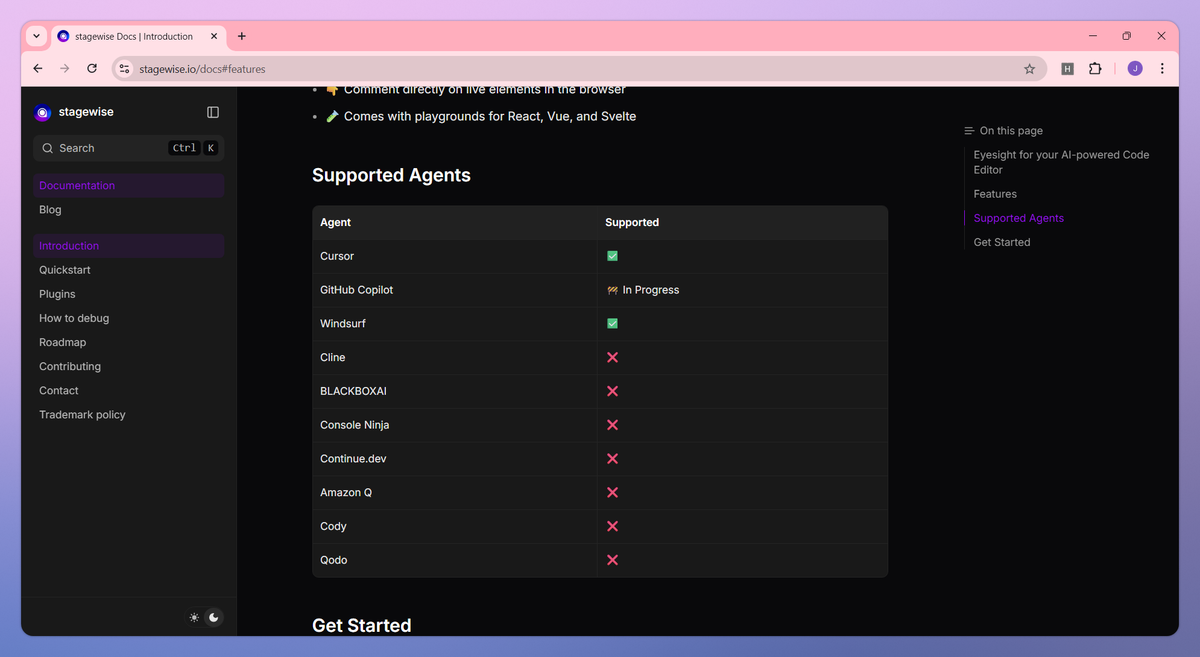
Task: Click the red X in Amazon Q row
Action: click(x=612, y=492)
